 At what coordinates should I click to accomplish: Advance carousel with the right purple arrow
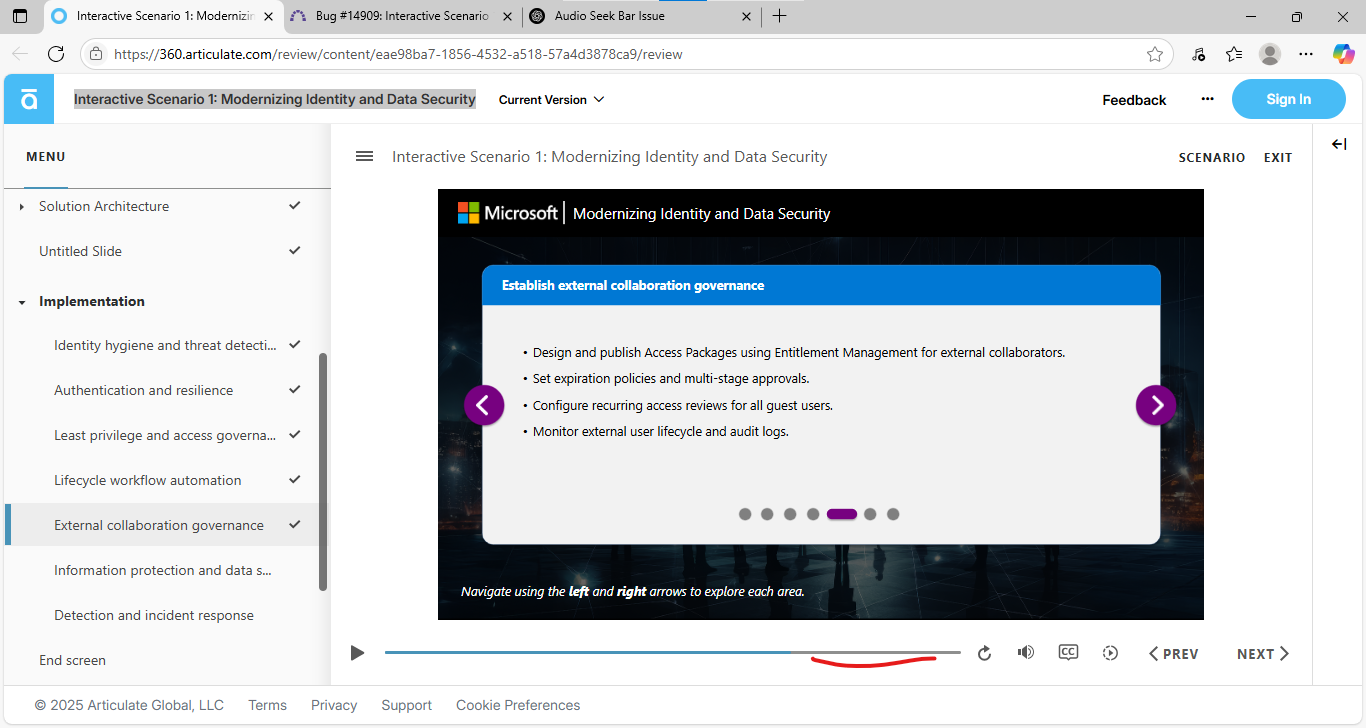(1156, 405)
